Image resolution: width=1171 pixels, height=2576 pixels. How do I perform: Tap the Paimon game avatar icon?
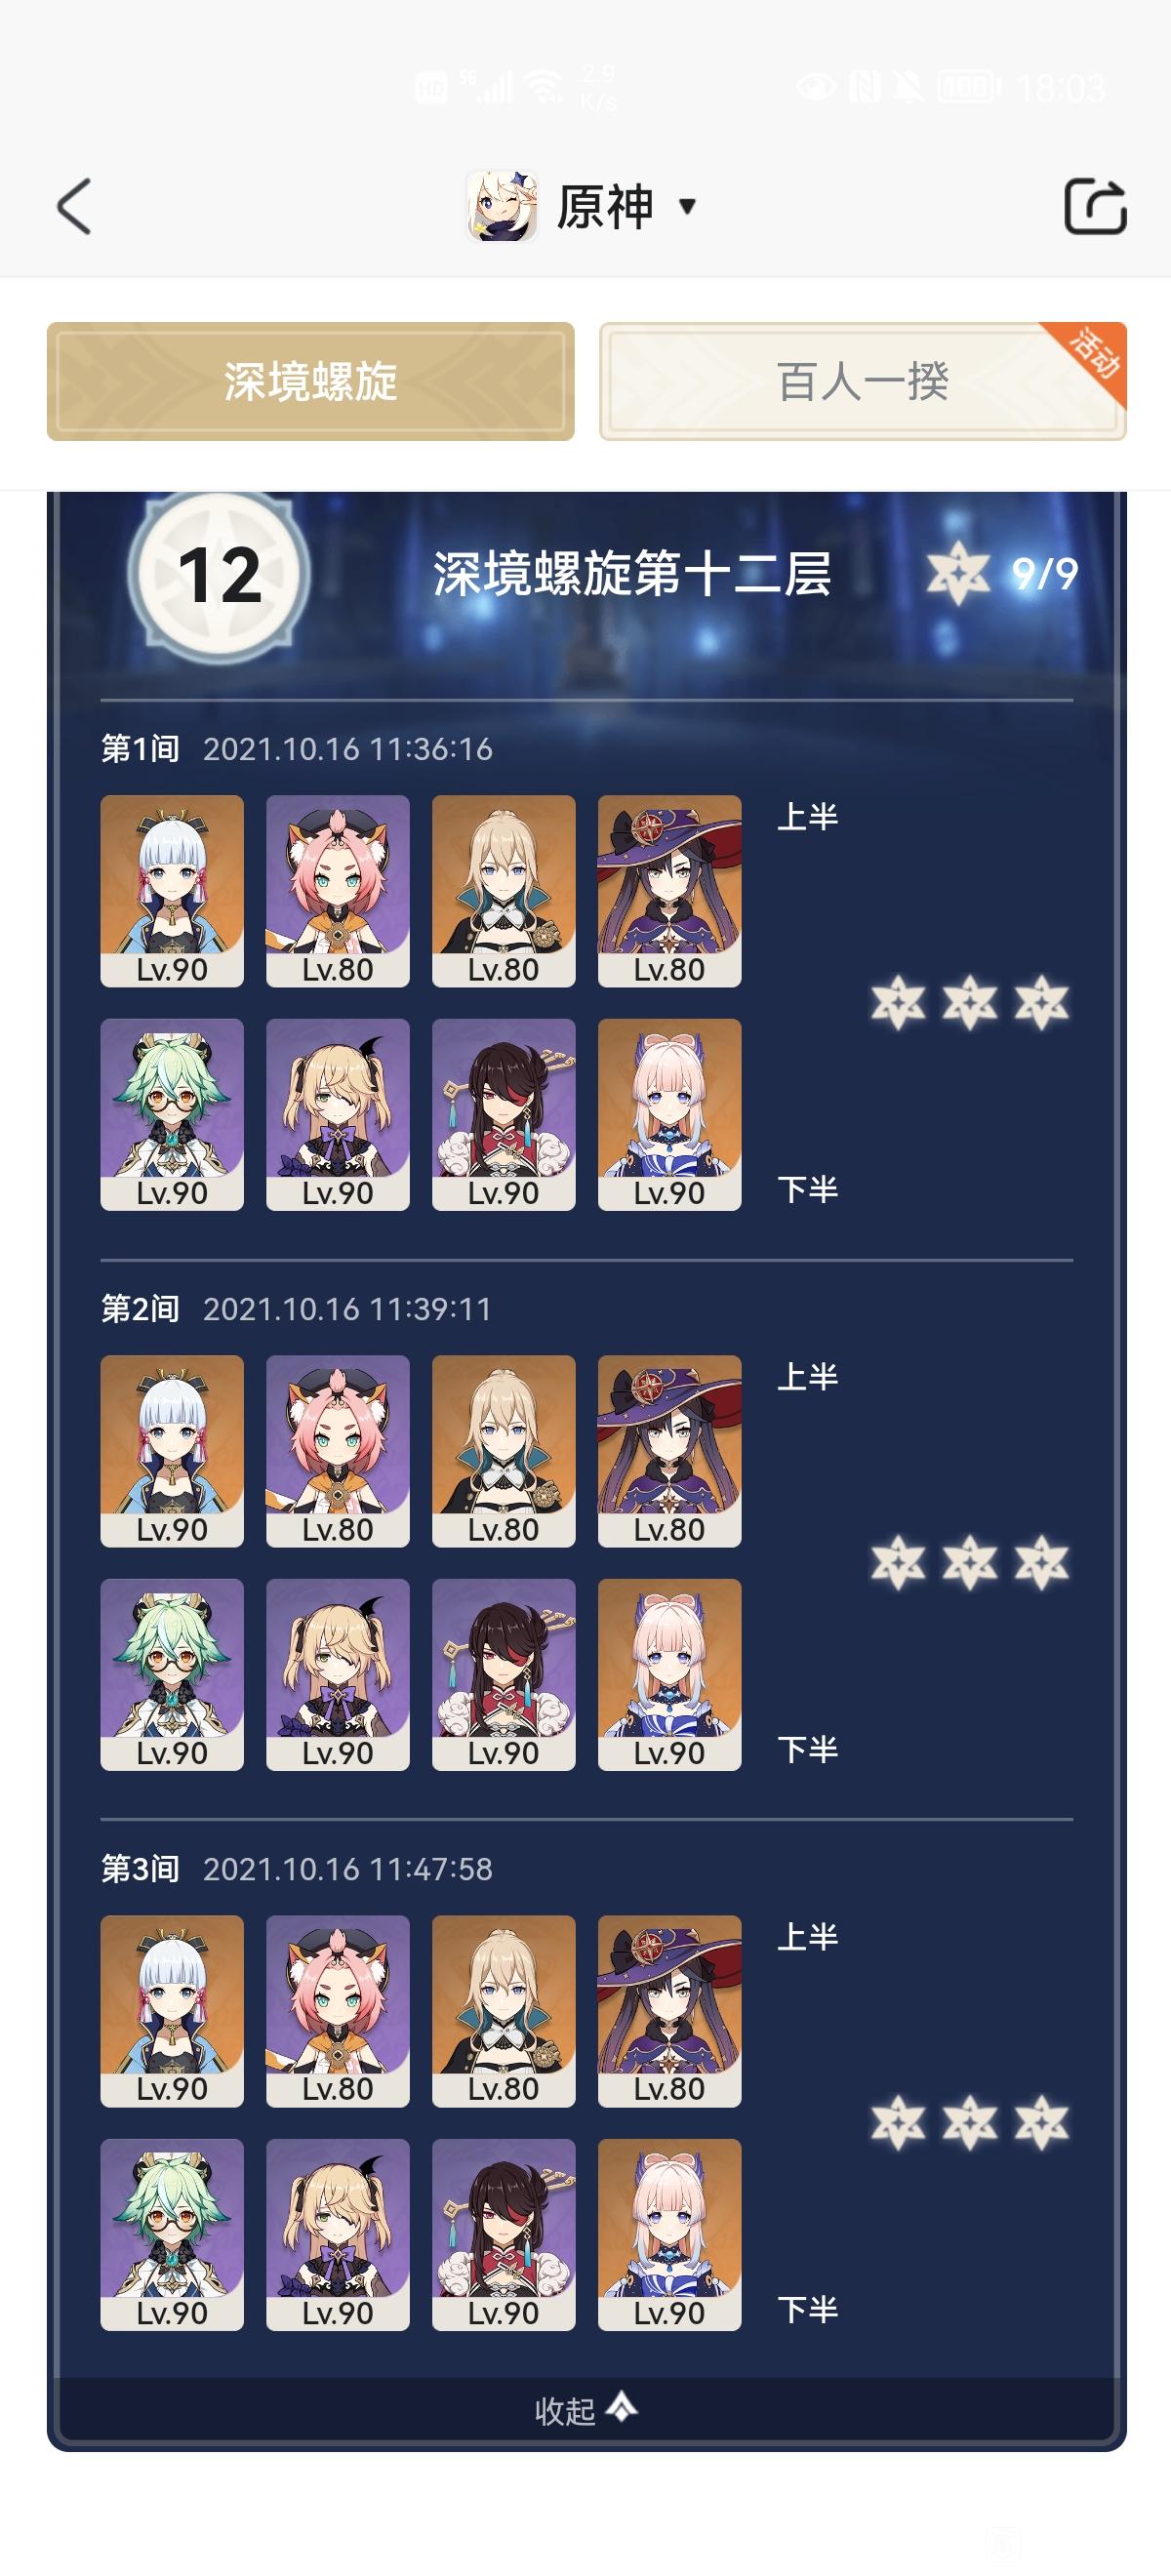tap(502, 206)
